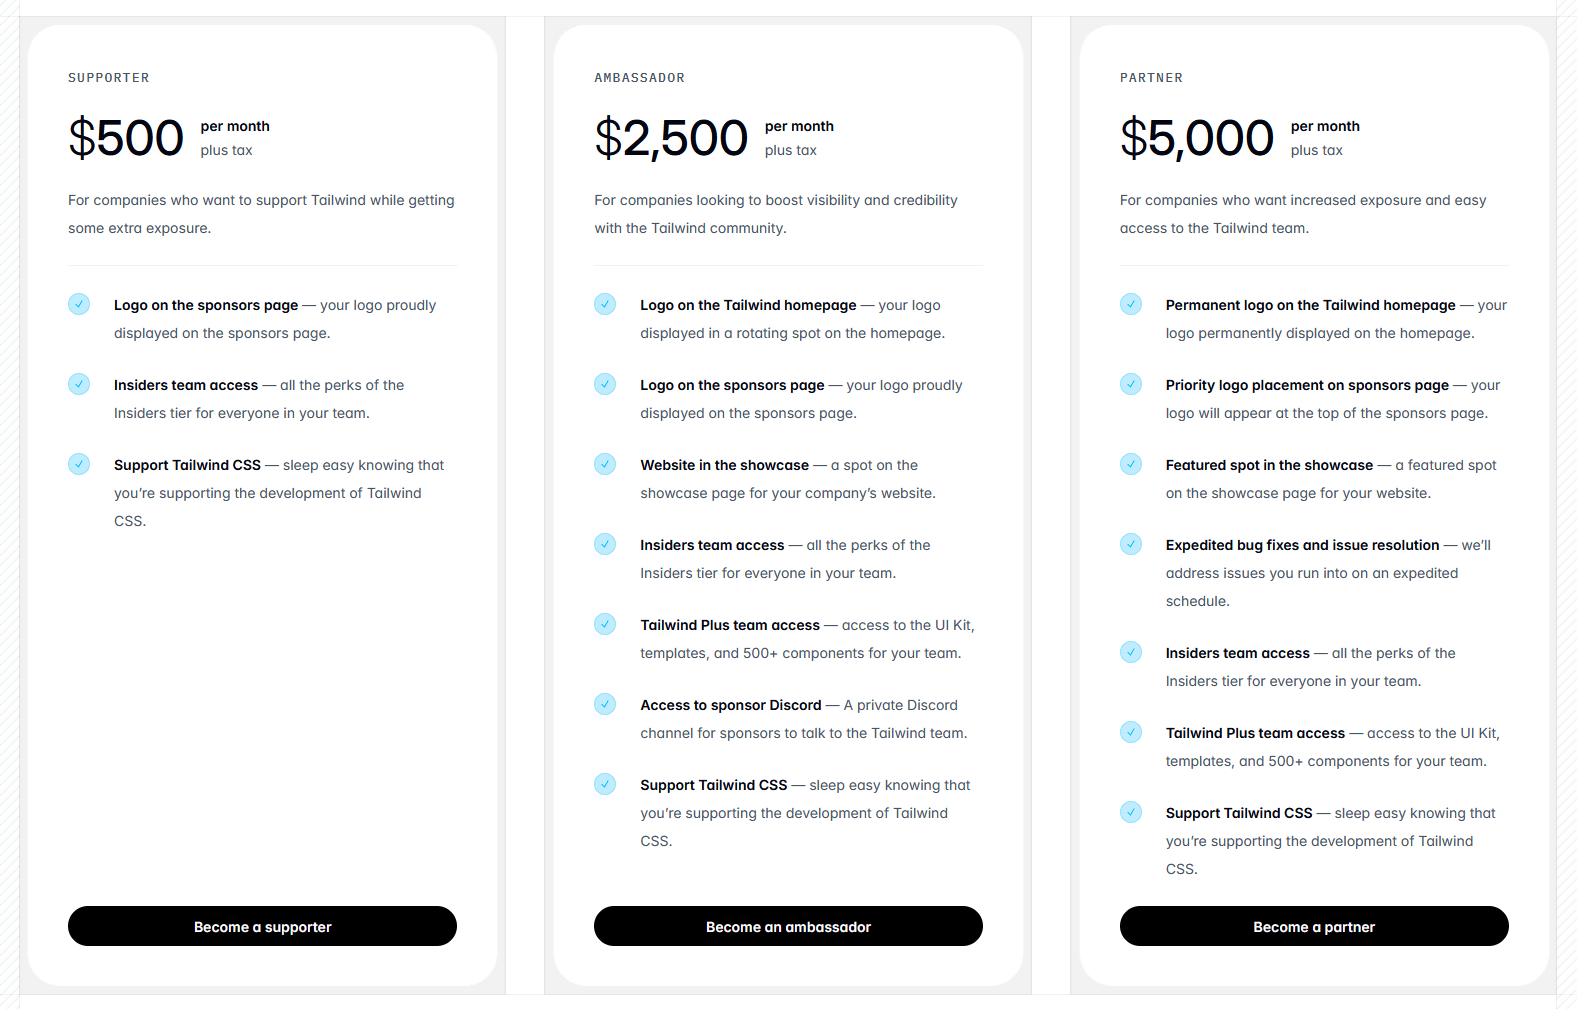Click checkmark next to Access to sponsor Discord

(605, 704)
